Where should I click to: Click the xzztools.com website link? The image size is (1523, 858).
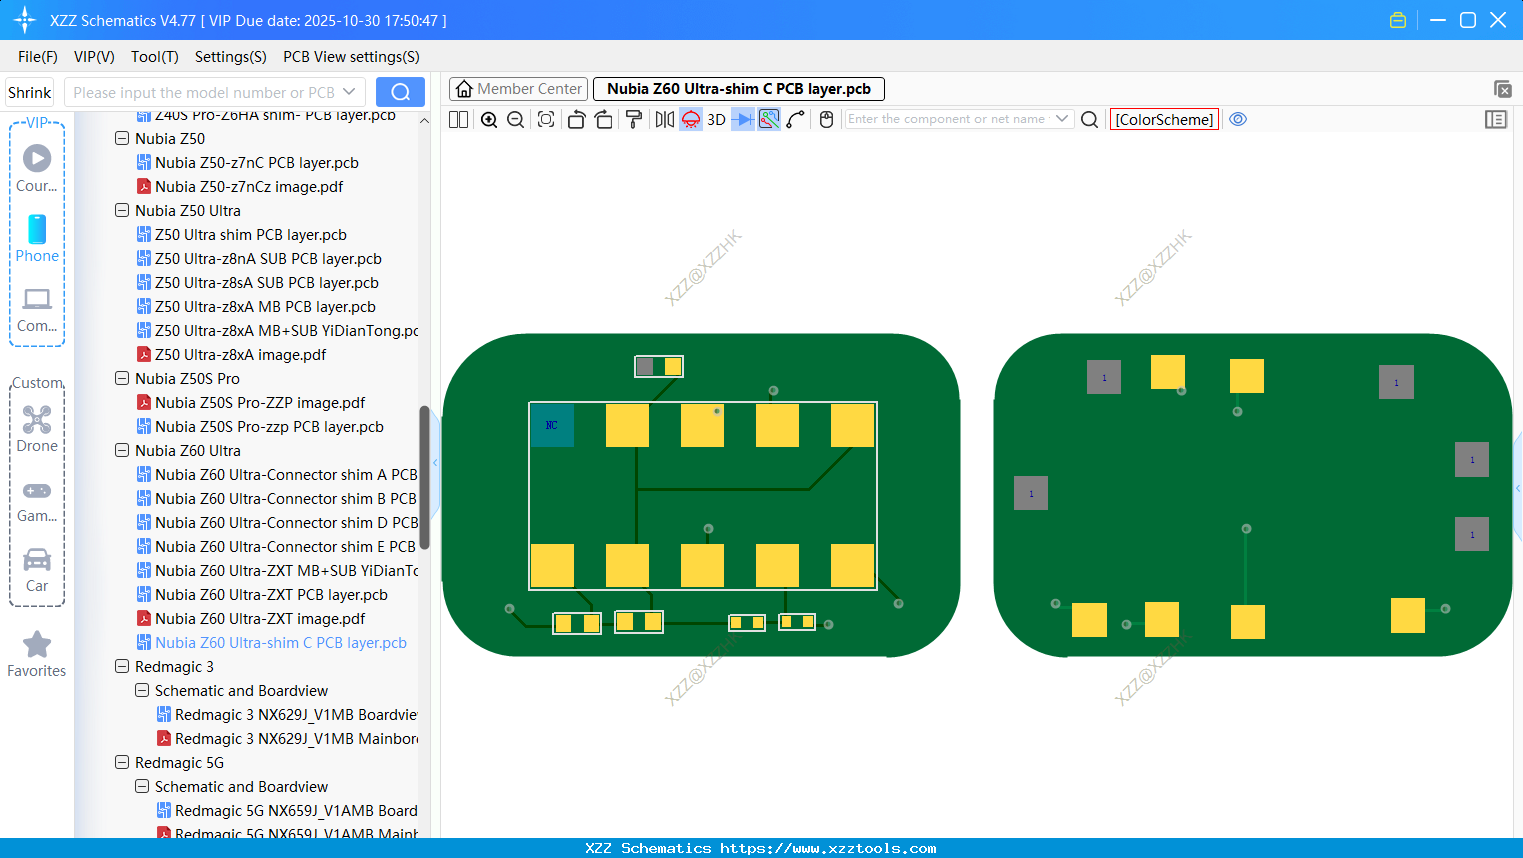coord(828,848)
